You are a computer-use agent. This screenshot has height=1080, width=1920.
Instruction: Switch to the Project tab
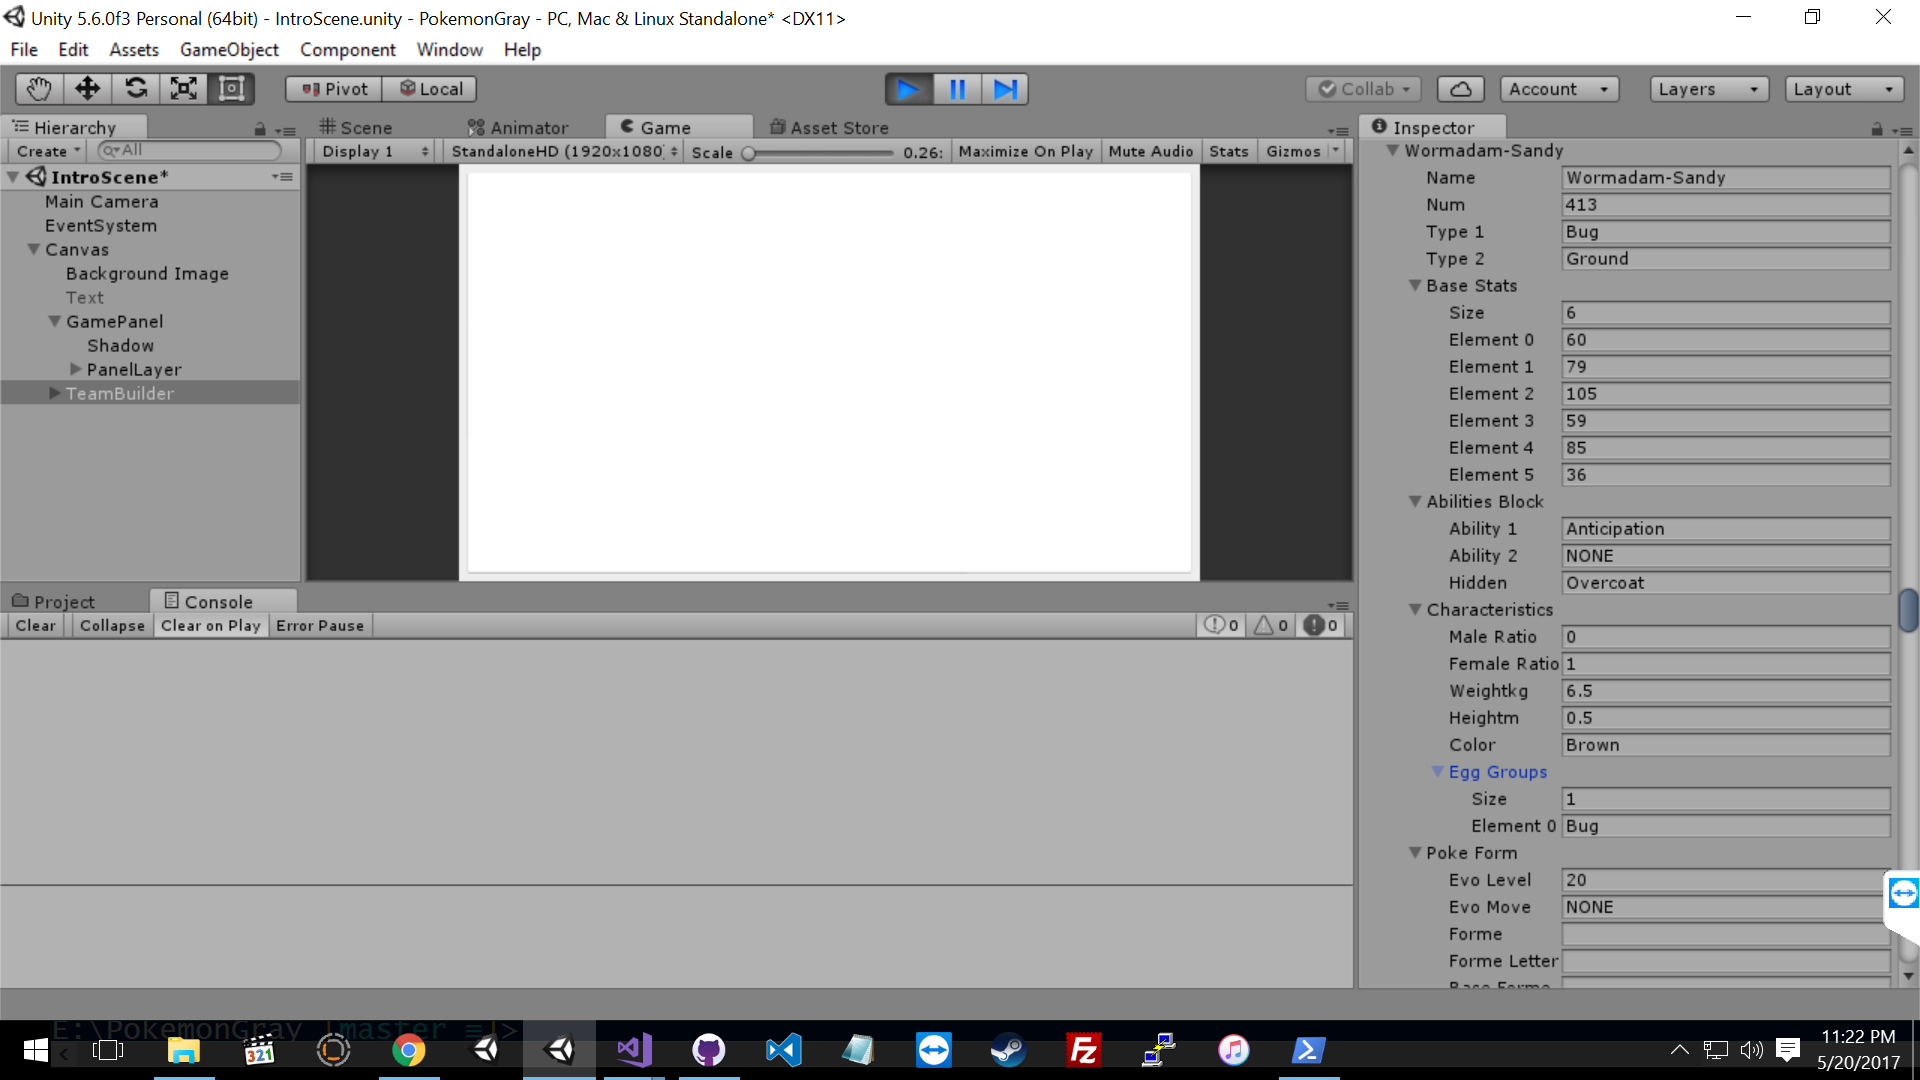[53, 601]
